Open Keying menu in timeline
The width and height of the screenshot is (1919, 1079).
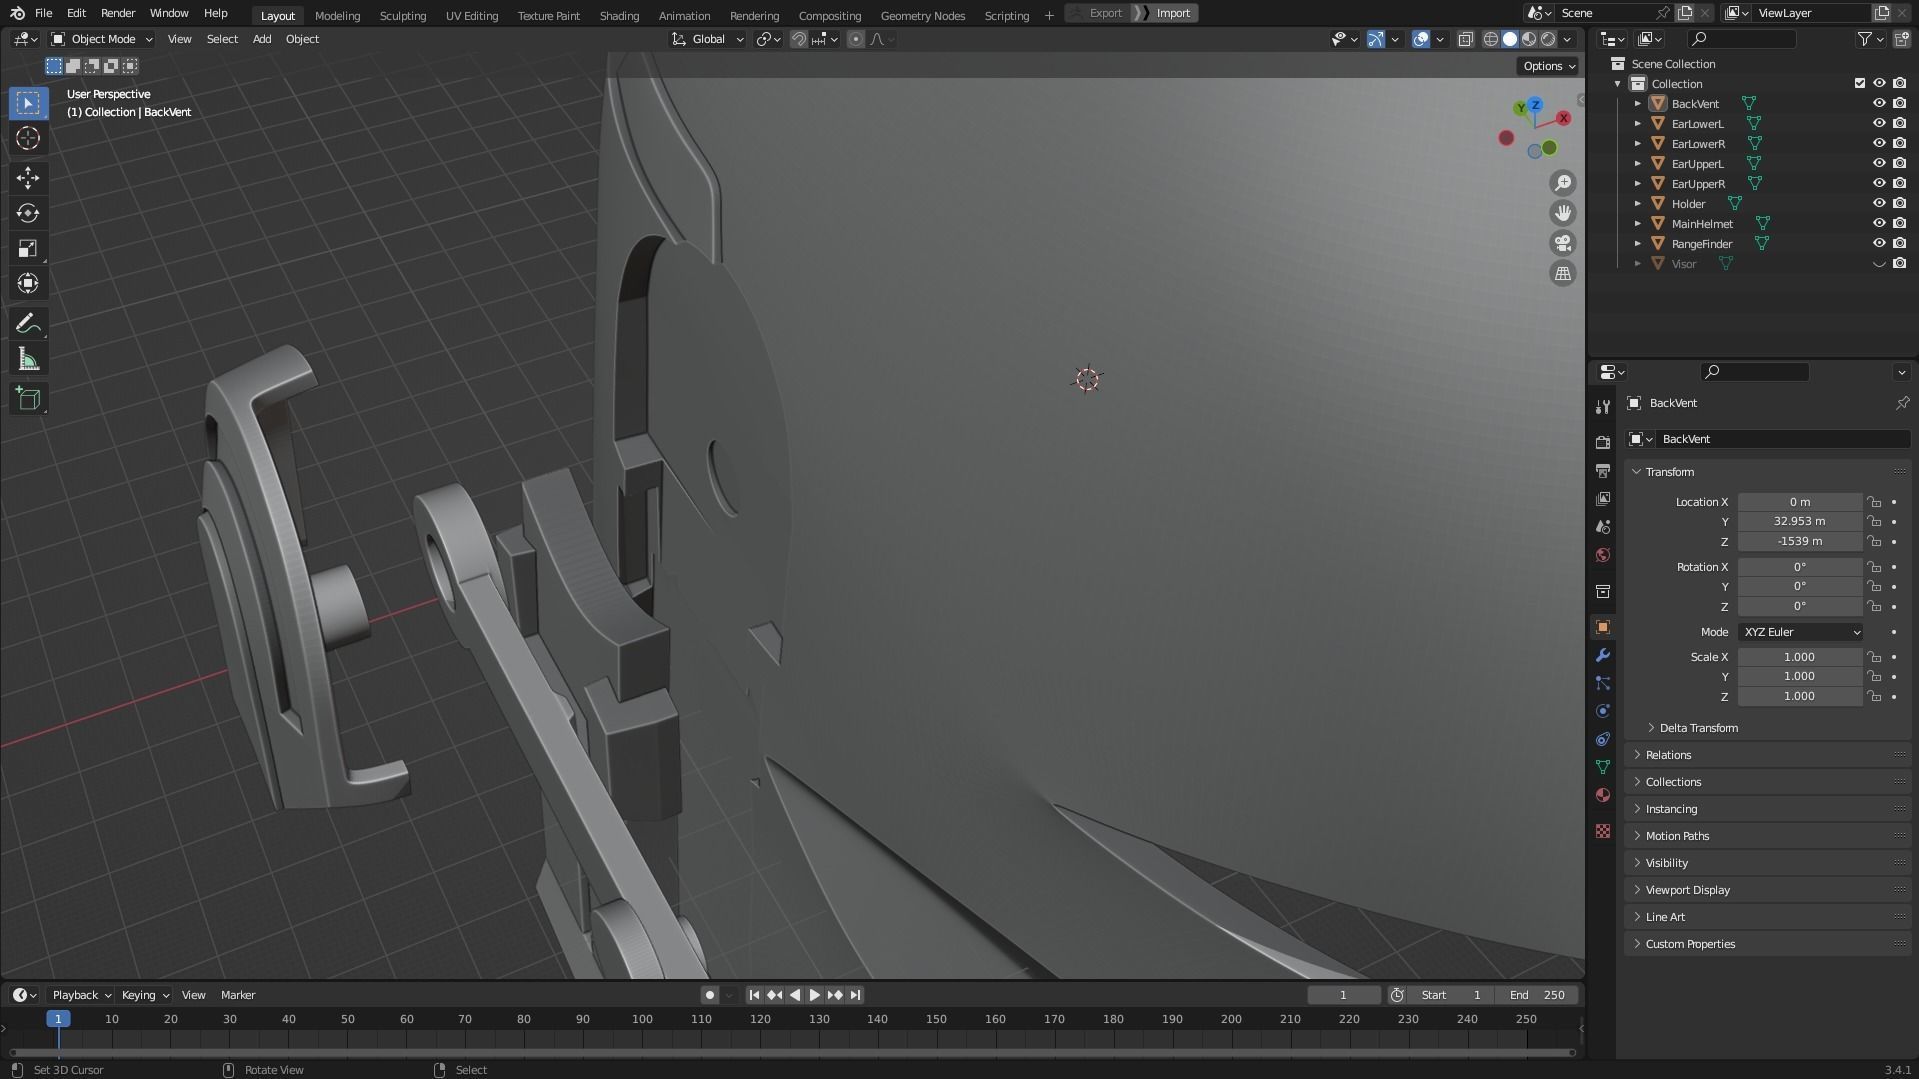click(x=145, y=995)
